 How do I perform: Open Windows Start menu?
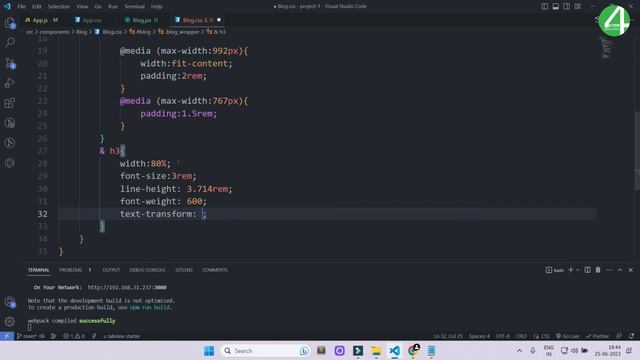pos(209,351)
